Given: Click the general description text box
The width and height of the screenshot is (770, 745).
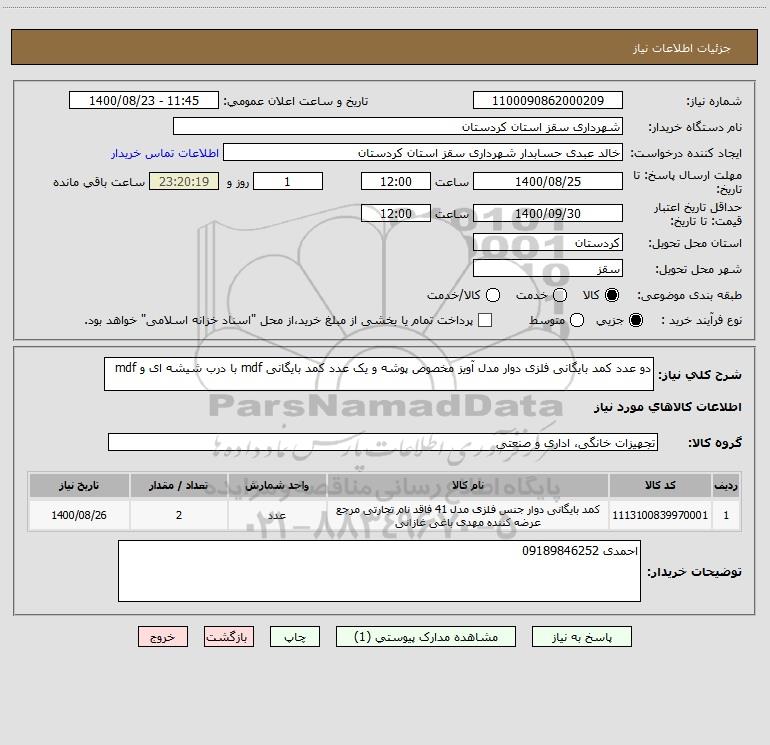Looking at the screenshot, I should [379, 374].
